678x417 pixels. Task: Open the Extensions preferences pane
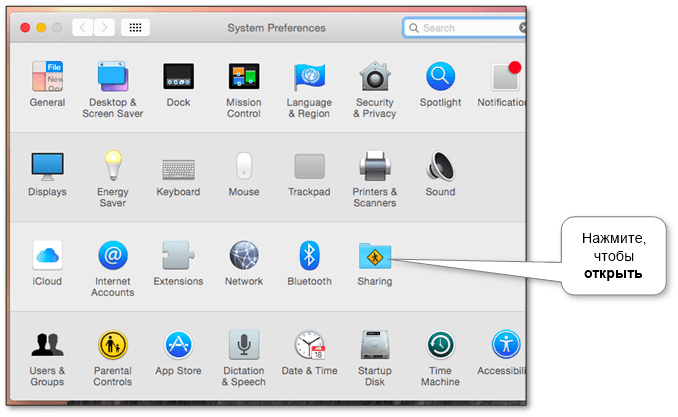click(178, 263)
